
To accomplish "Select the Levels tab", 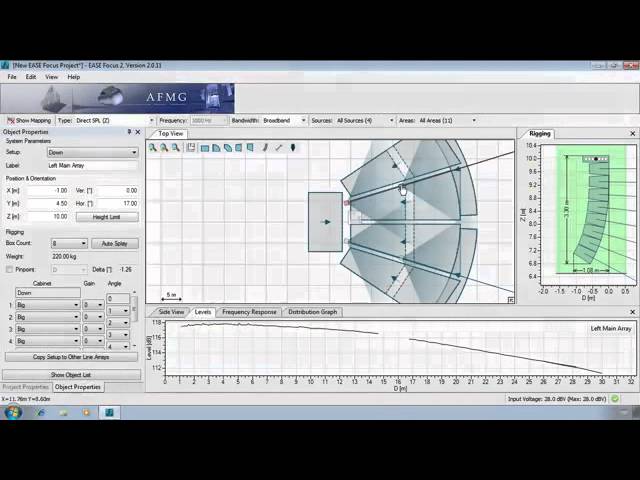I will click(x=202, y=312).
